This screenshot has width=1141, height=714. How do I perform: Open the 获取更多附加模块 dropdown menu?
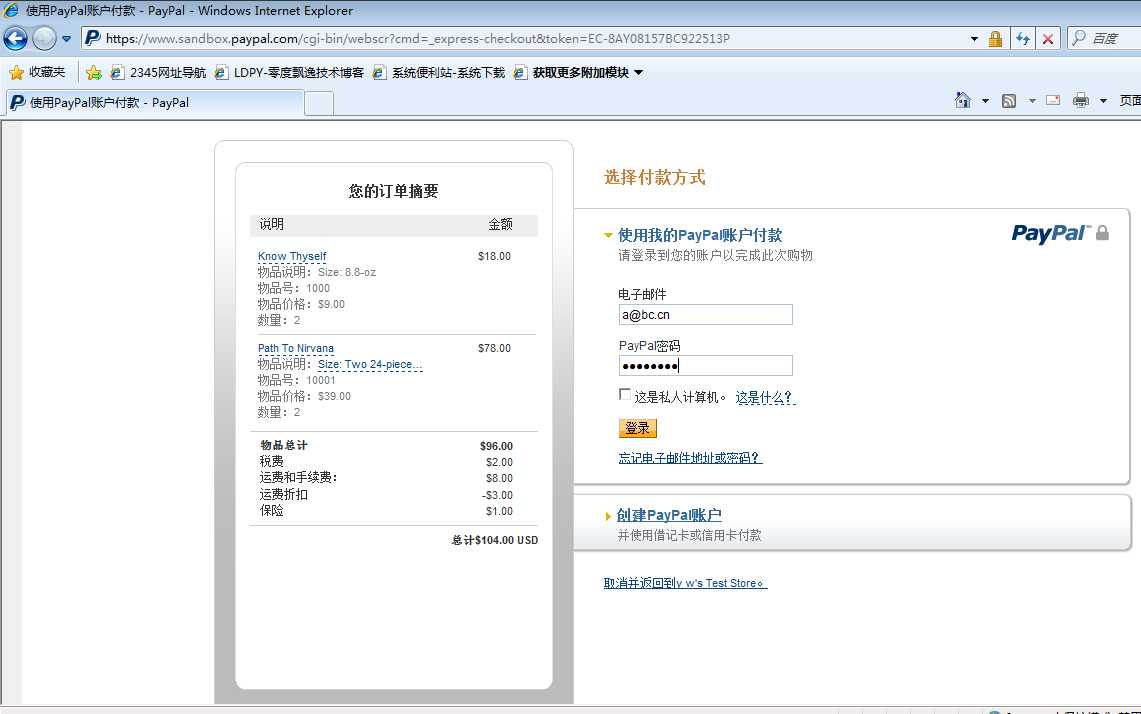pos(636,72)
